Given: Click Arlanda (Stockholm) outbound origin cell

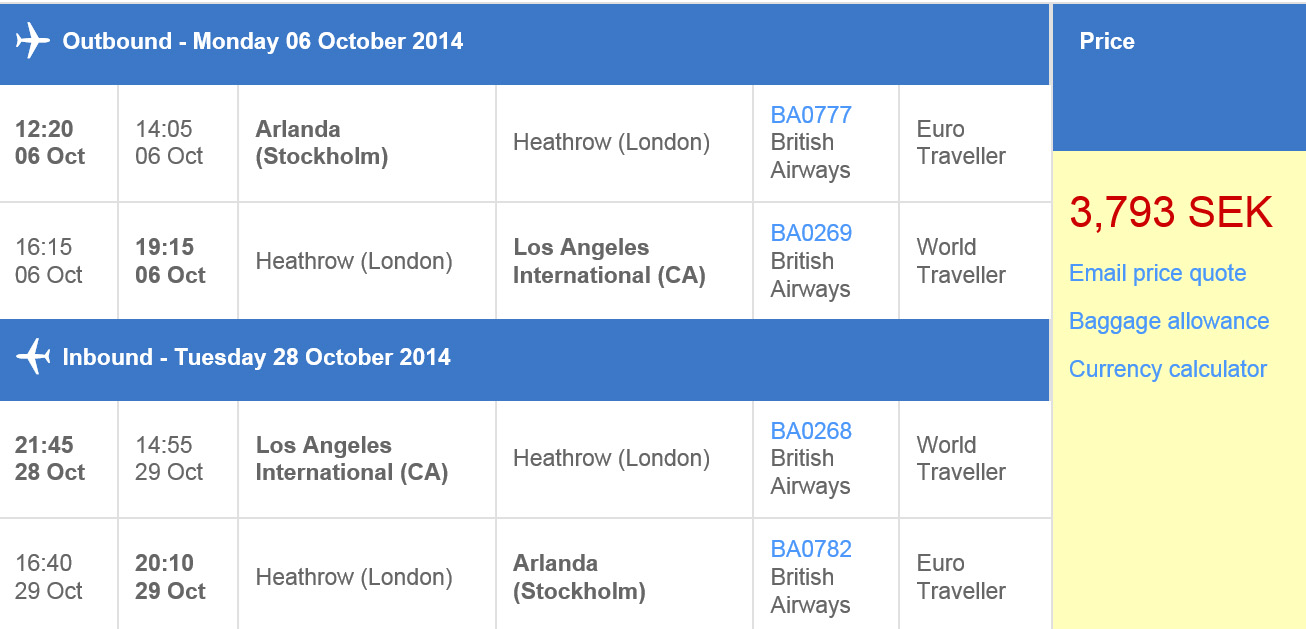Looking at the screenshot, I should [322, 142].
